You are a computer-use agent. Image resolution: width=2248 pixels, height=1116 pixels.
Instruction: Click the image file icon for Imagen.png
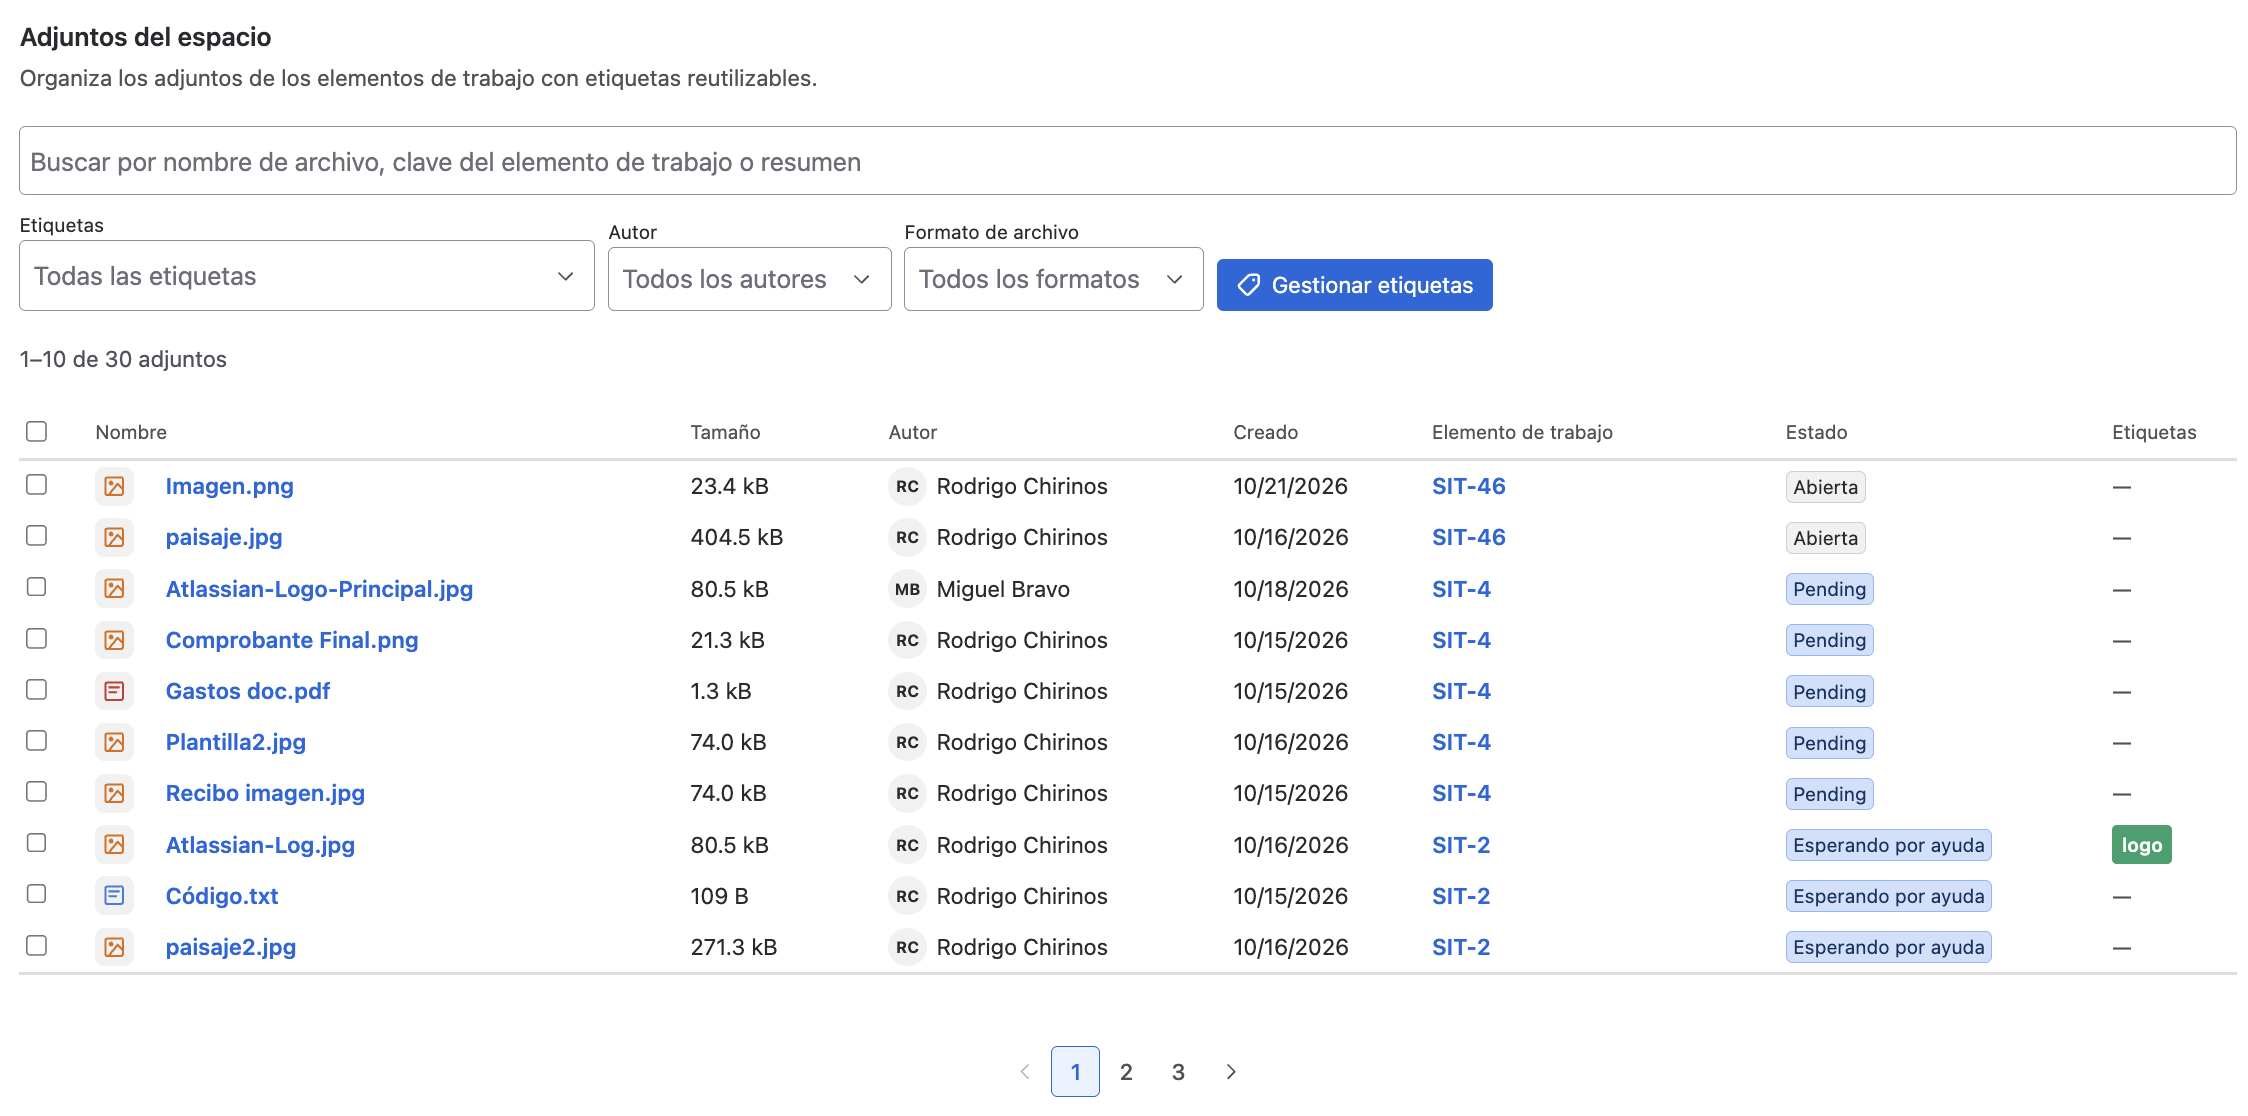(x=115, y=486)
